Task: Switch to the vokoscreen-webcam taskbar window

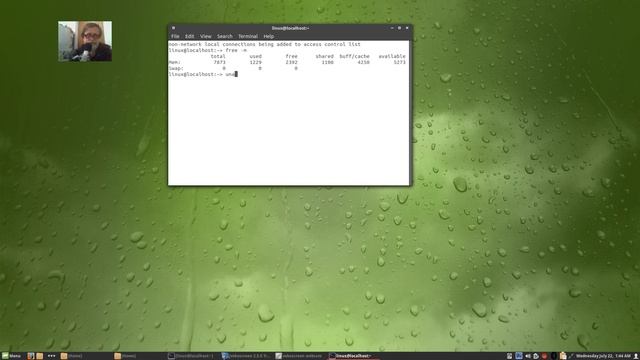Action: (299, 356)
